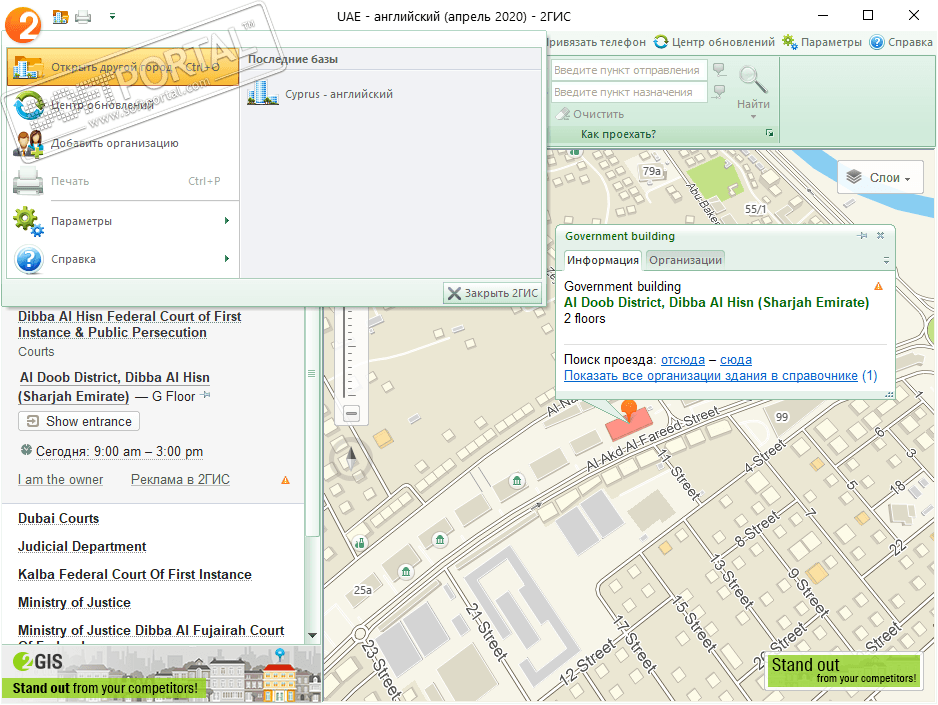Click the green 'Stand out' map advertisement

[x=843, y=670]
